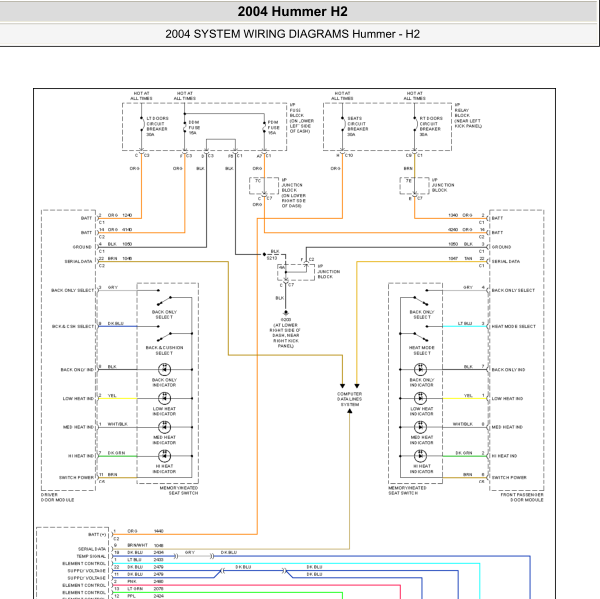Click the 'LT GRN' wire color label
The width and height of the screenshot is (600, 599).
point(135,589)
